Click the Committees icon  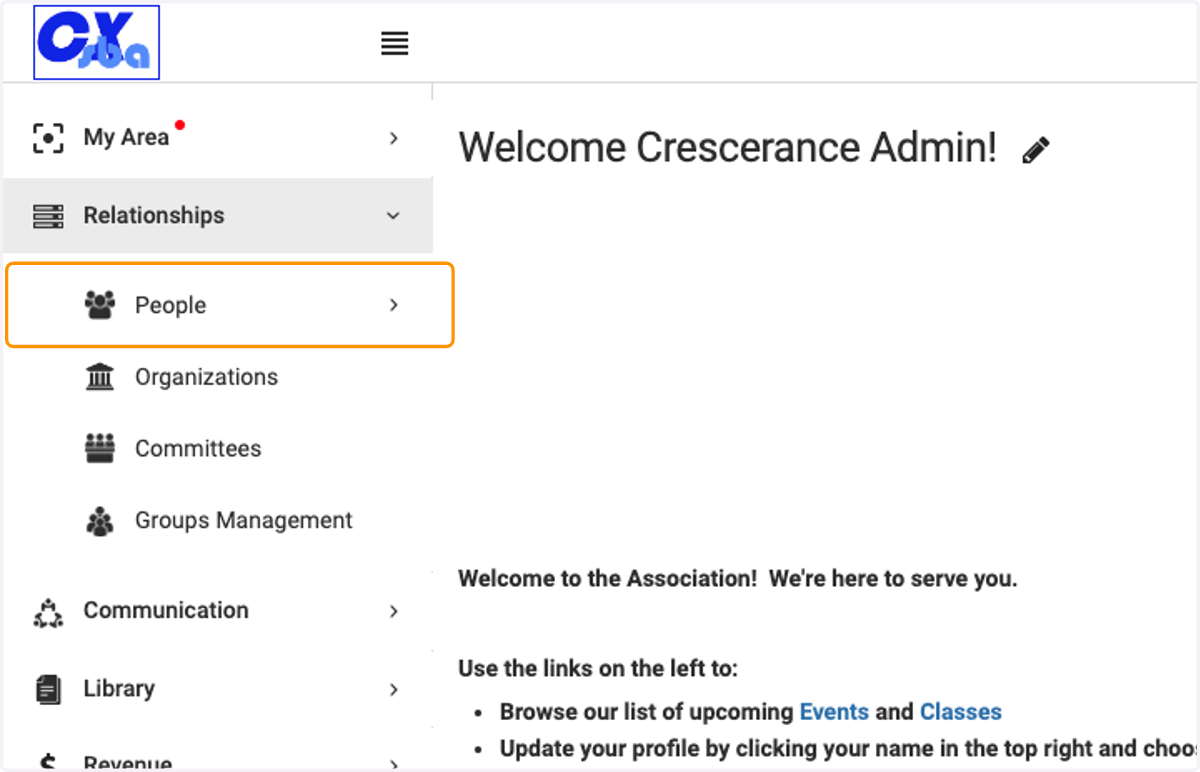point(100,449)
